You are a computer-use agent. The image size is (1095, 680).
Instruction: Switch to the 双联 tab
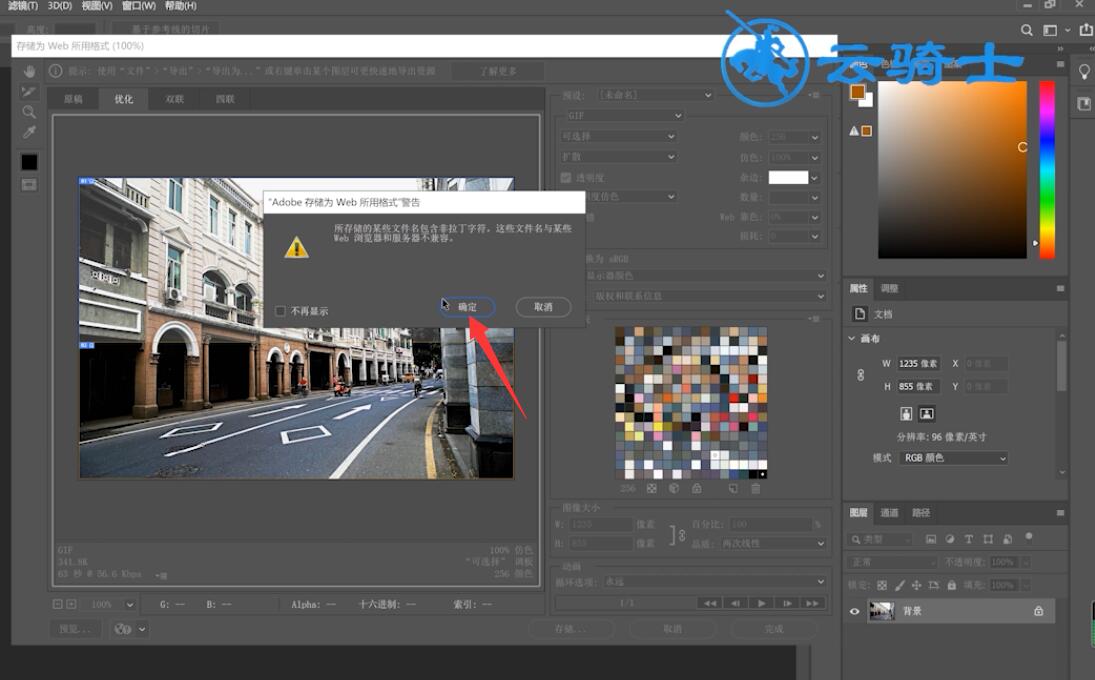(x=175, y=99)
